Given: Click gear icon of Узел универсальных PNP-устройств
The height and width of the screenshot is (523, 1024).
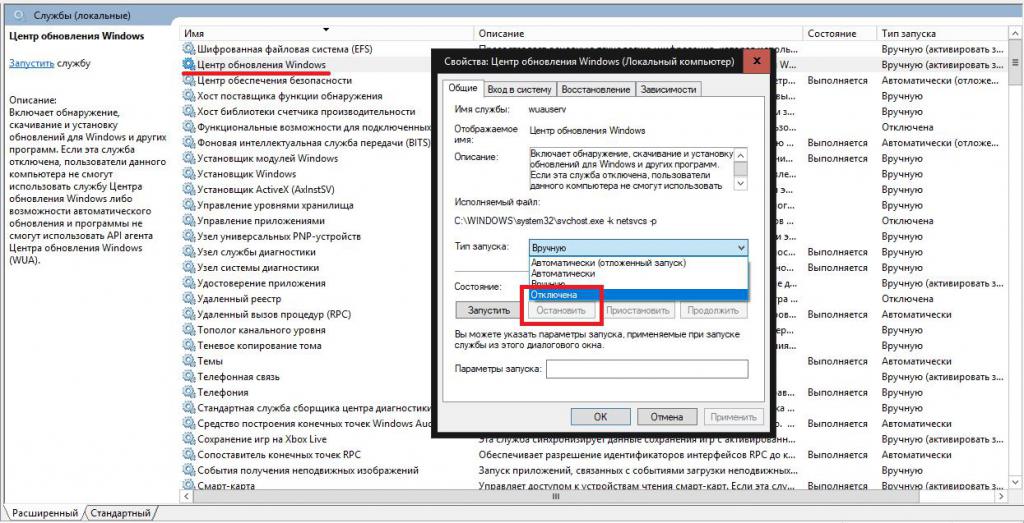Looking at the screenshot, I should 189,236.
